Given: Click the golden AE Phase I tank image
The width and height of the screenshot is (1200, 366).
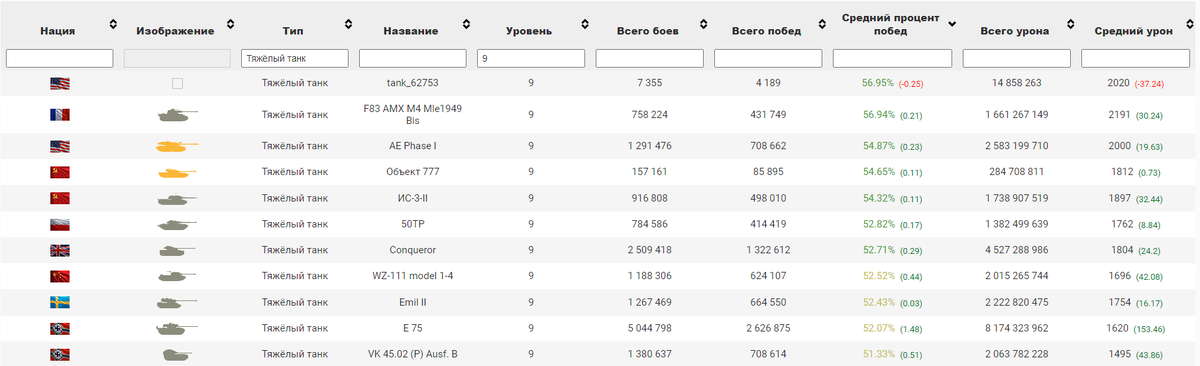Looking at the screenshot, I should (177, 146).
